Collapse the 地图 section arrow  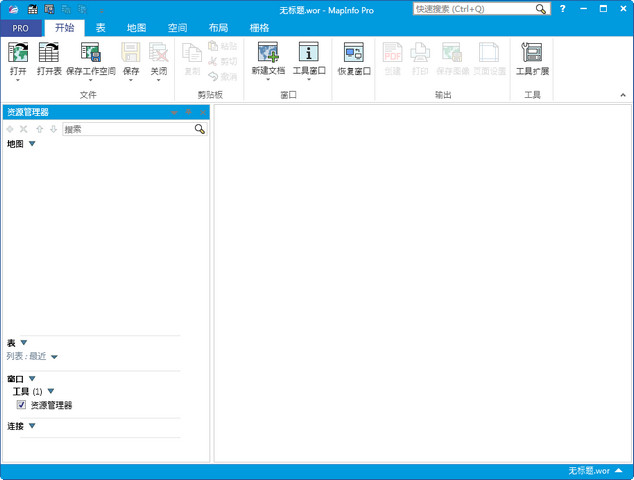[x=32, y=144]
